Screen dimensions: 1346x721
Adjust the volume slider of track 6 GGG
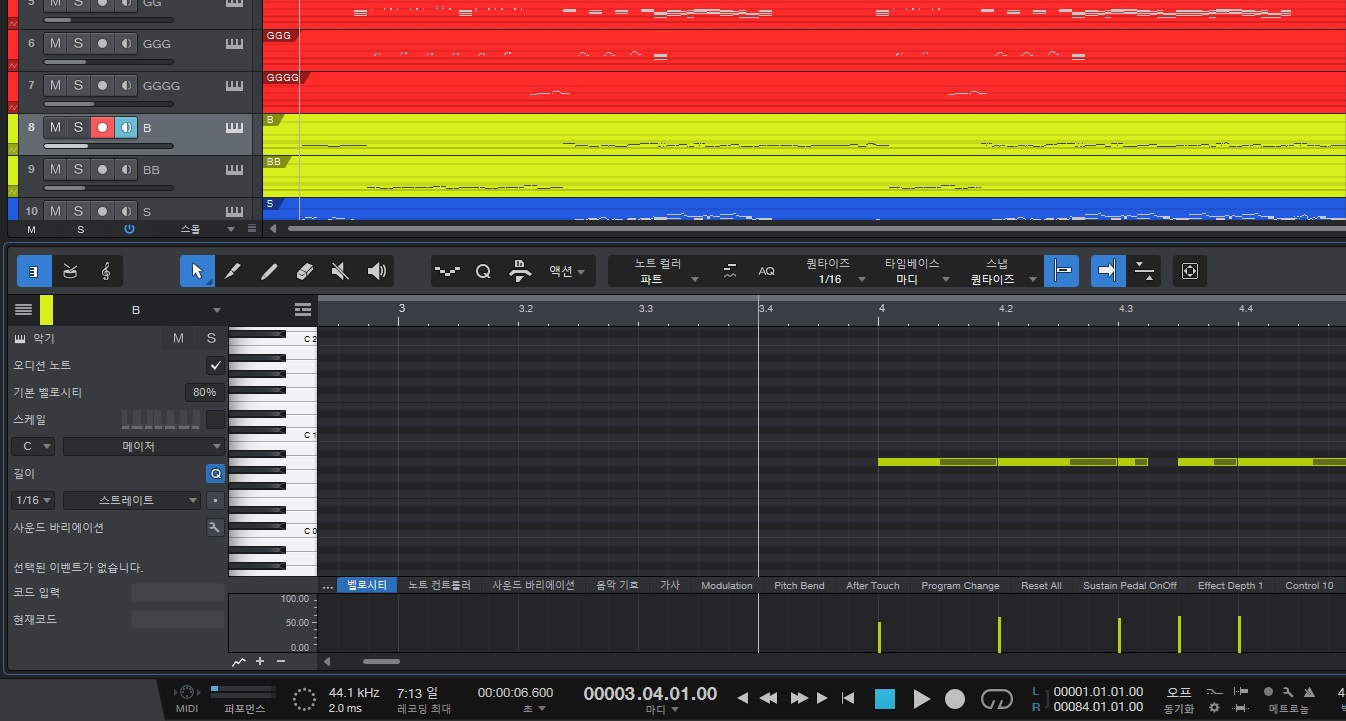point(108,62)
